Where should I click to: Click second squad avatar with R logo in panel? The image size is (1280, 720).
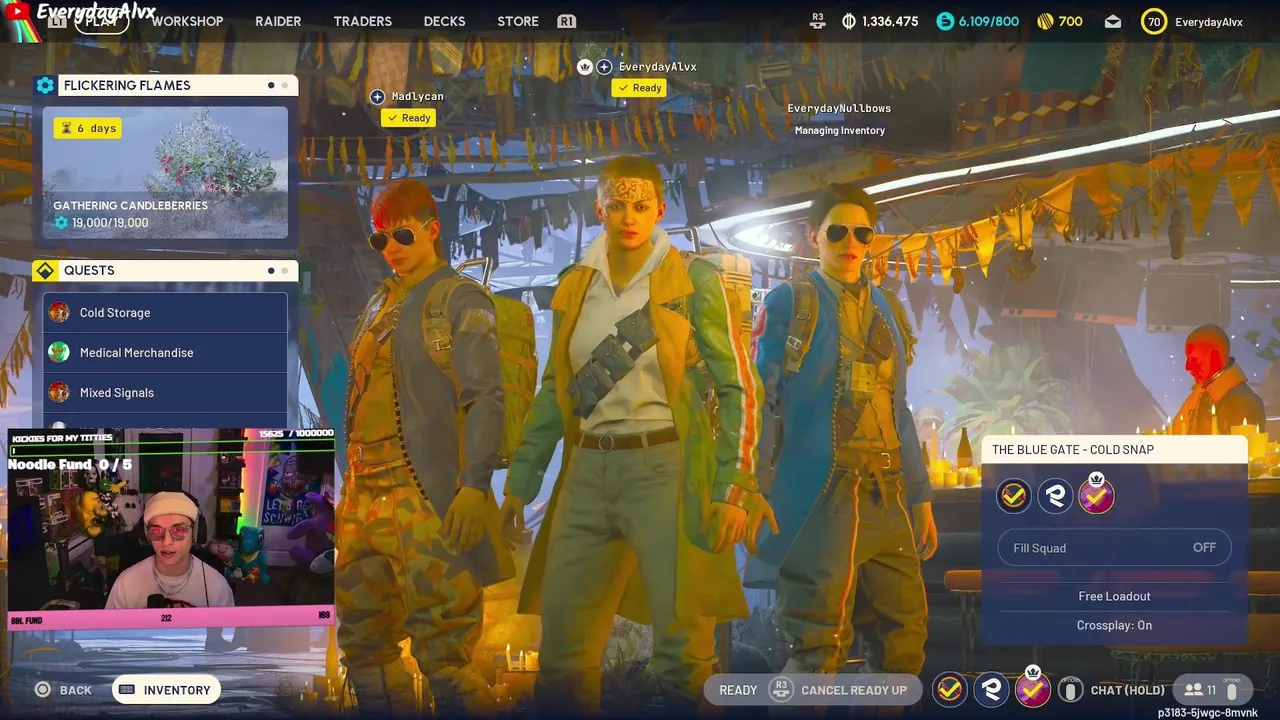point(1055,495)
